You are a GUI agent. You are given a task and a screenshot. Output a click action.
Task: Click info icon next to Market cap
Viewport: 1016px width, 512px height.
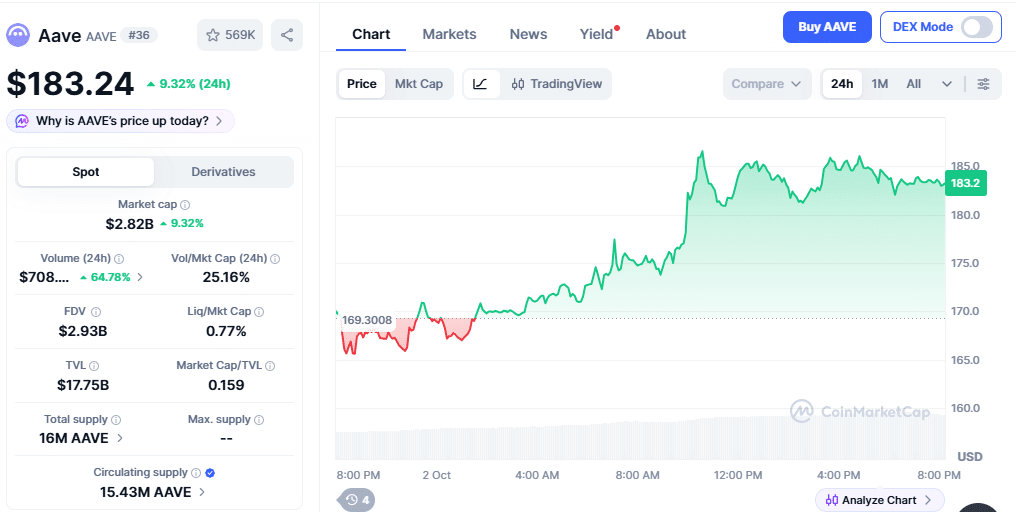(185, 205)
